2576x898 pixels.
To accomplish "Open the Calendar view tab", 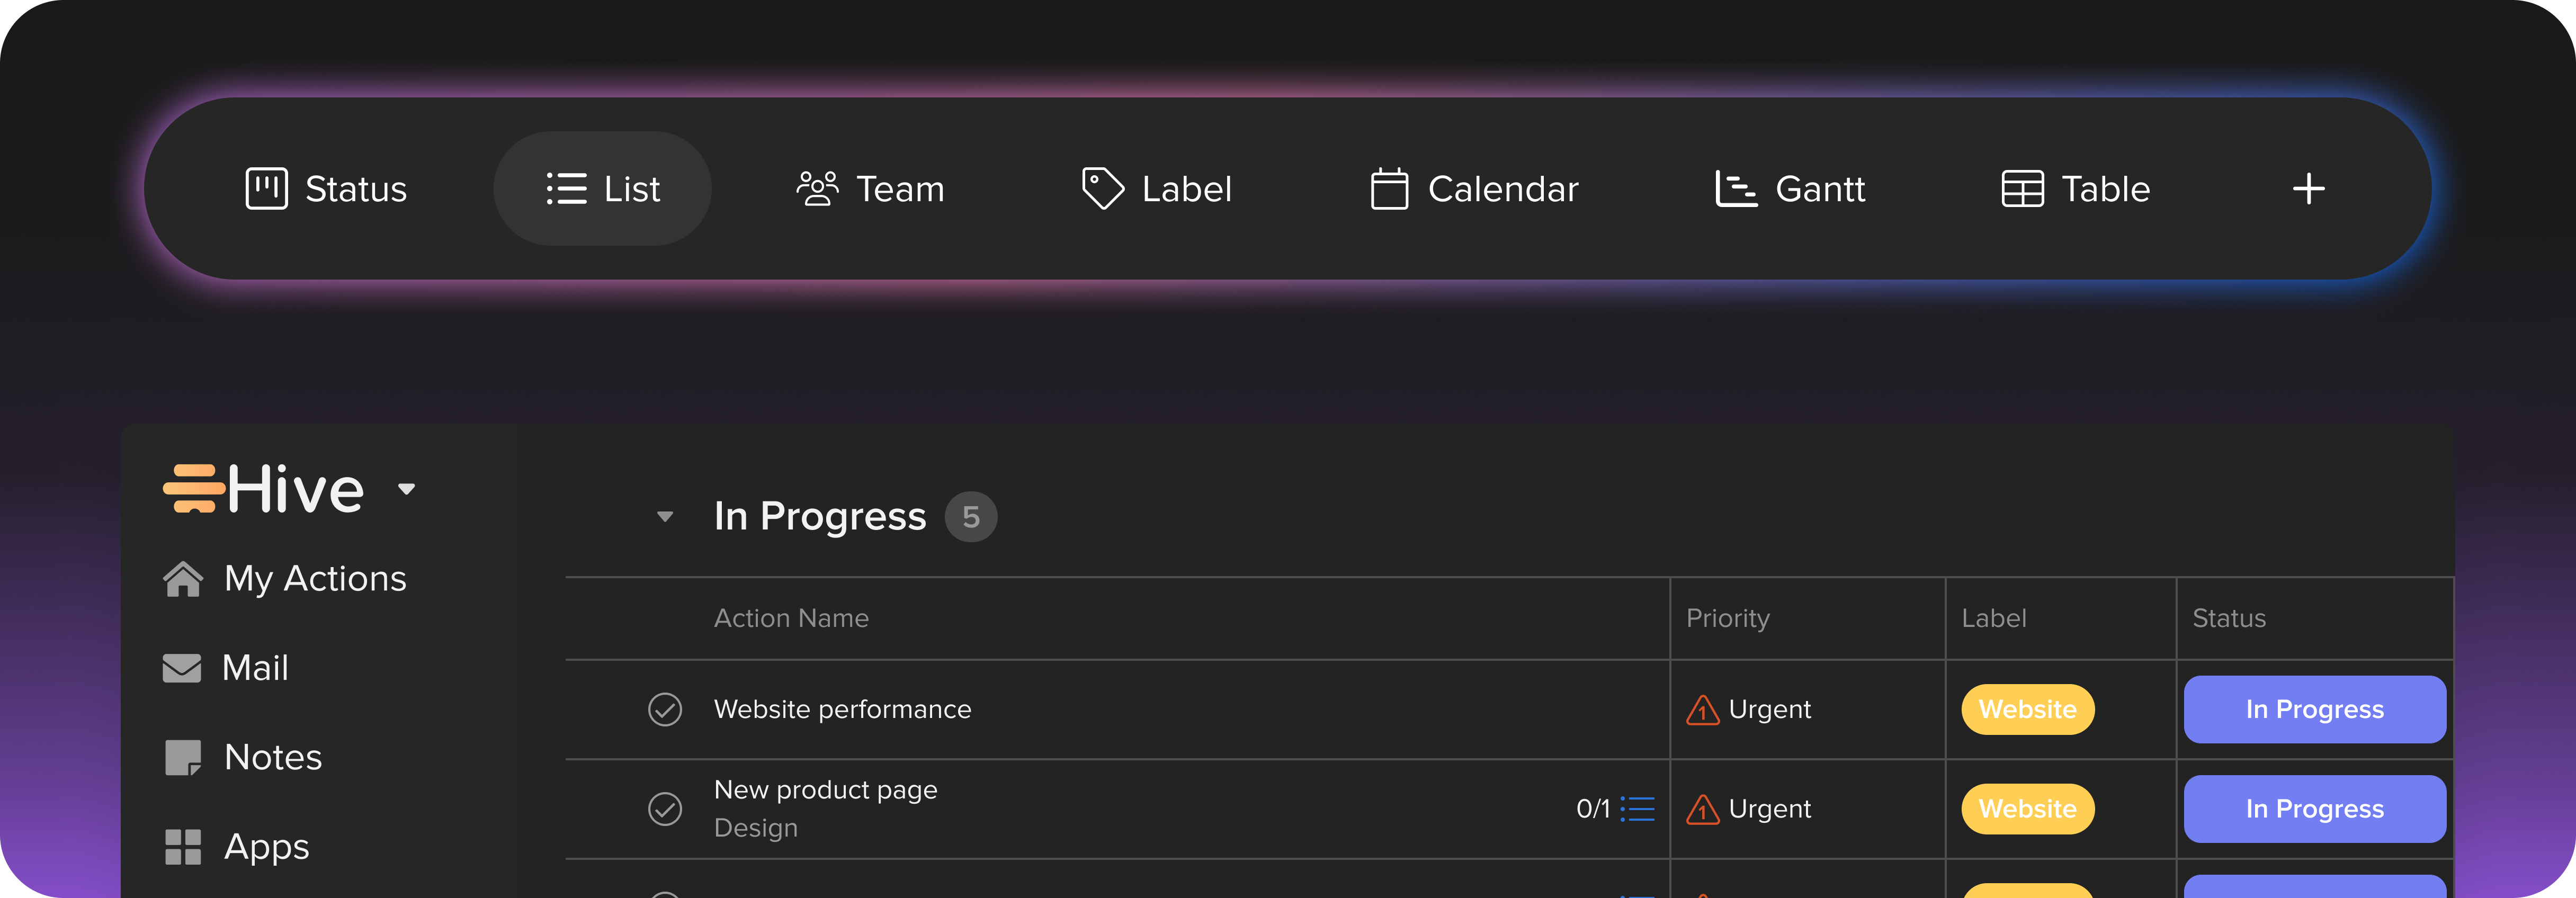I will click(1474, 189).
